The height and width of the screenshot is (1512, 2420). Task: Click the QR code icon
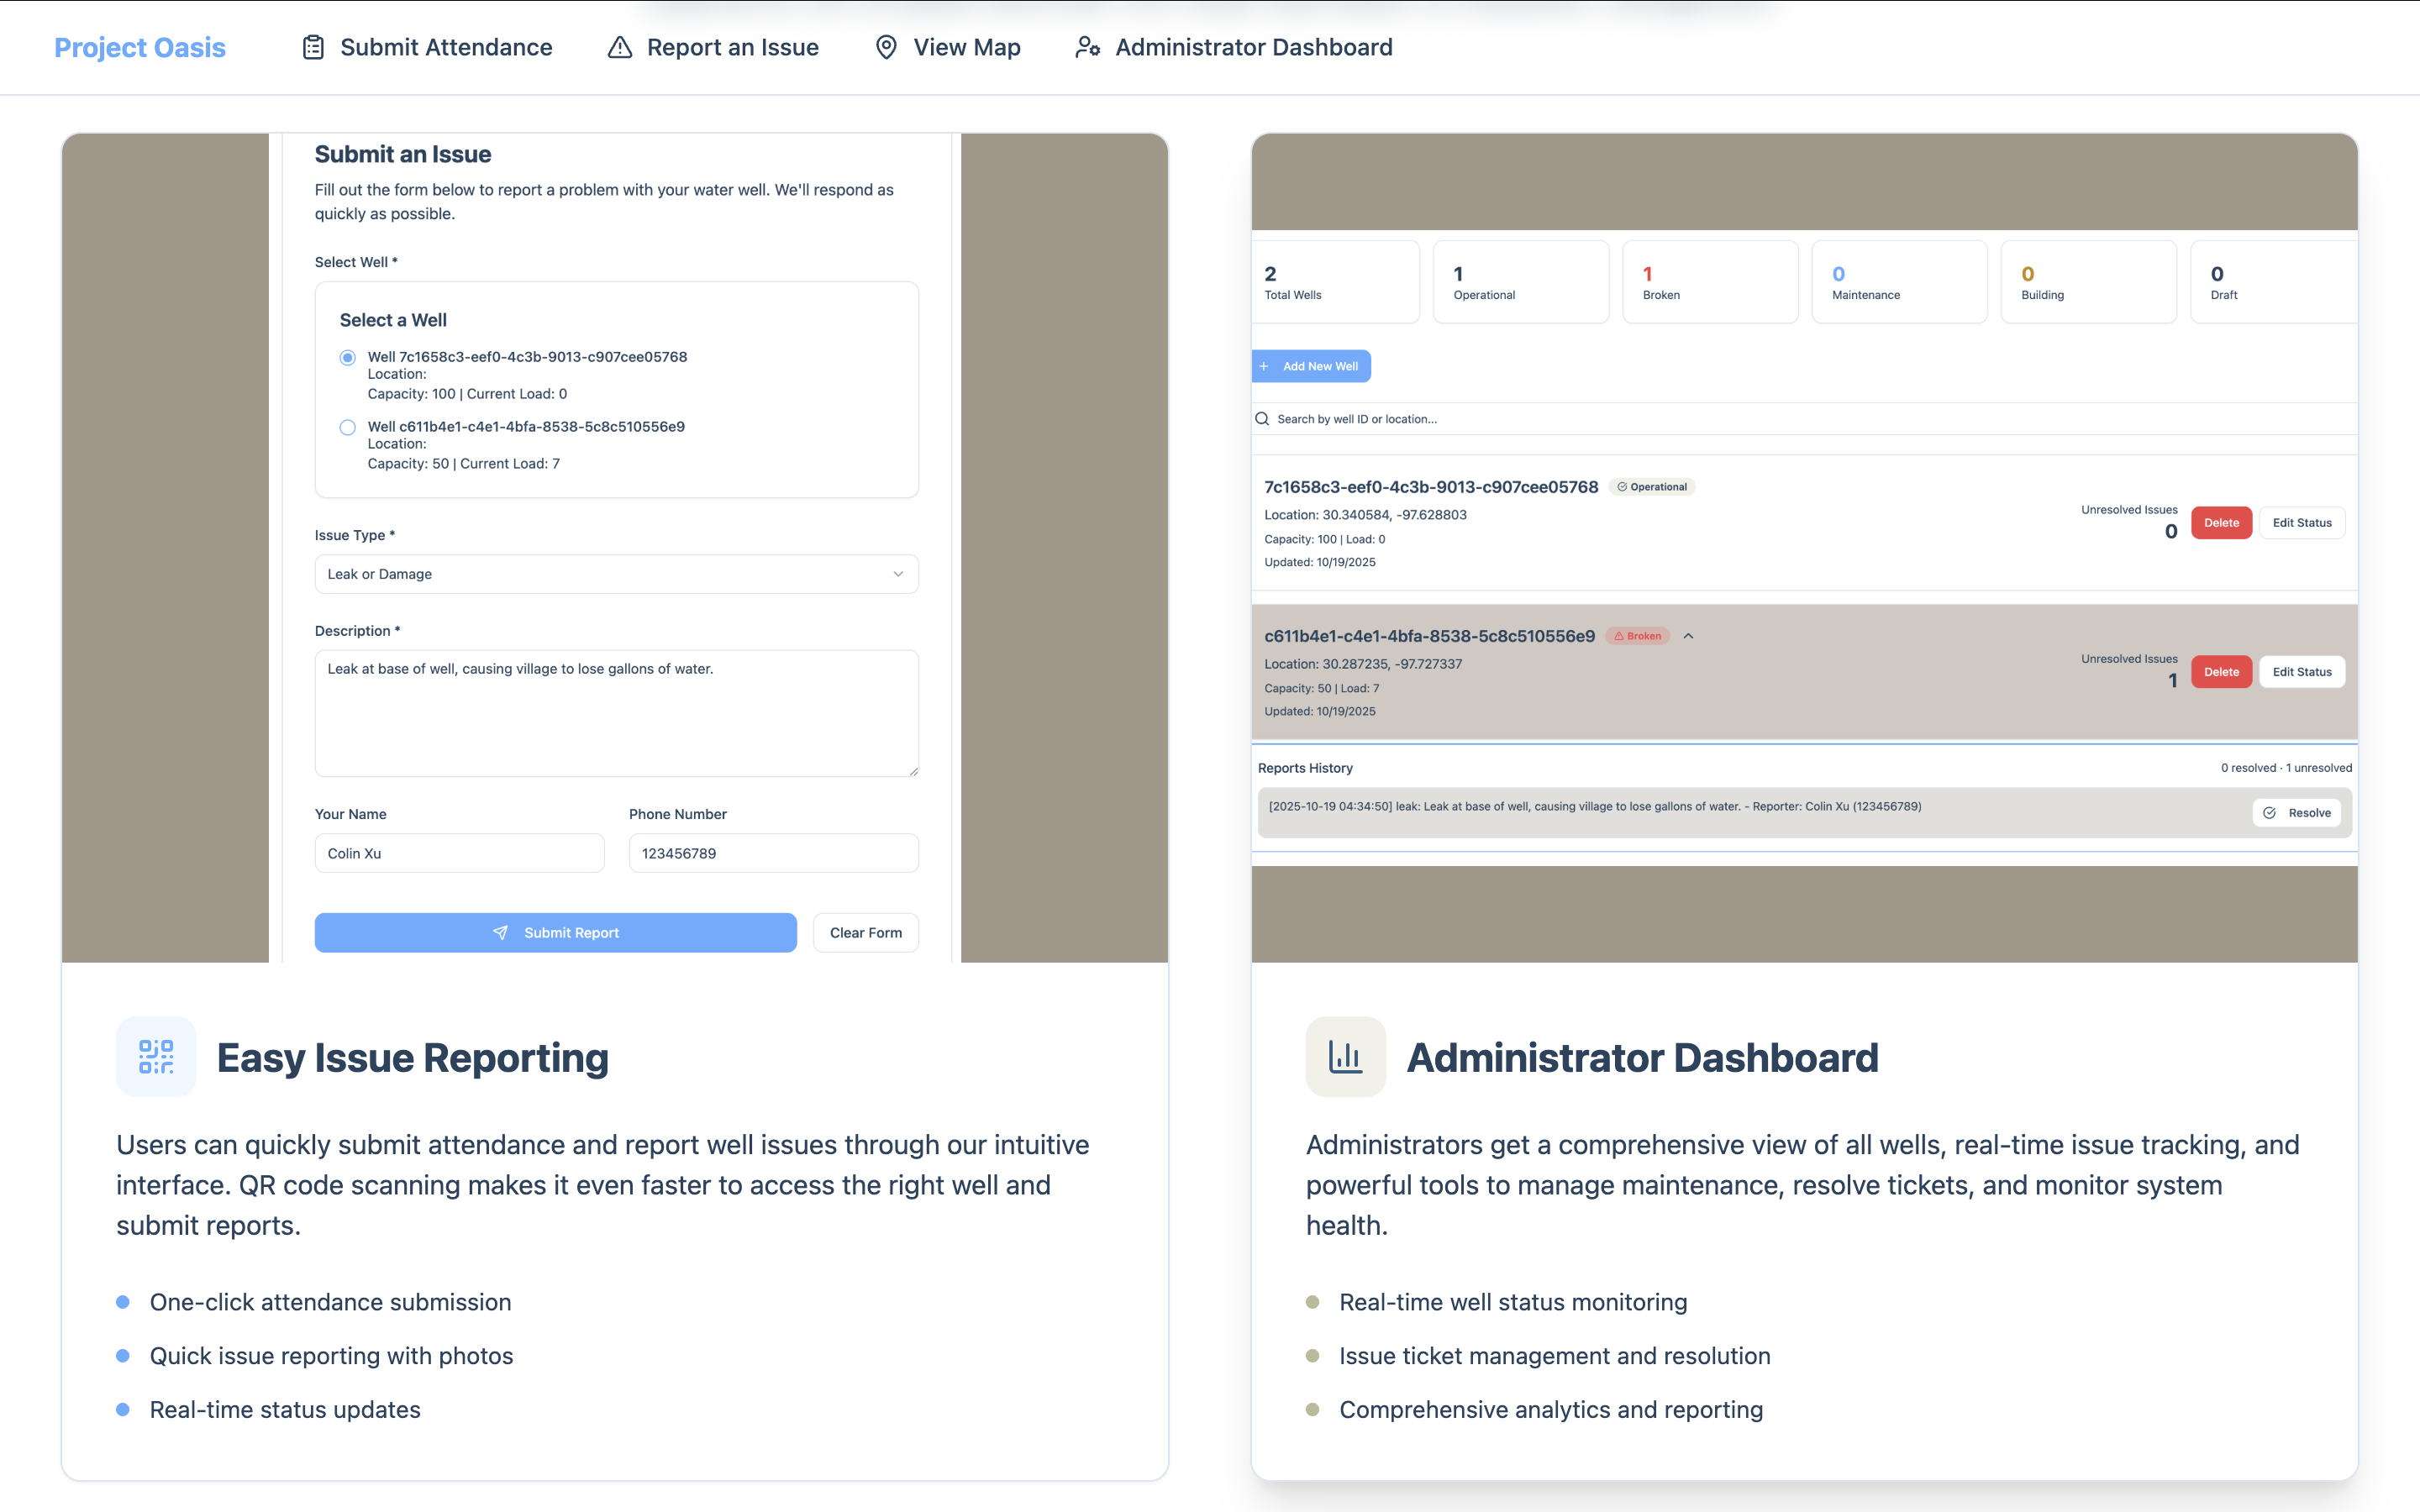coord(156,1057)
